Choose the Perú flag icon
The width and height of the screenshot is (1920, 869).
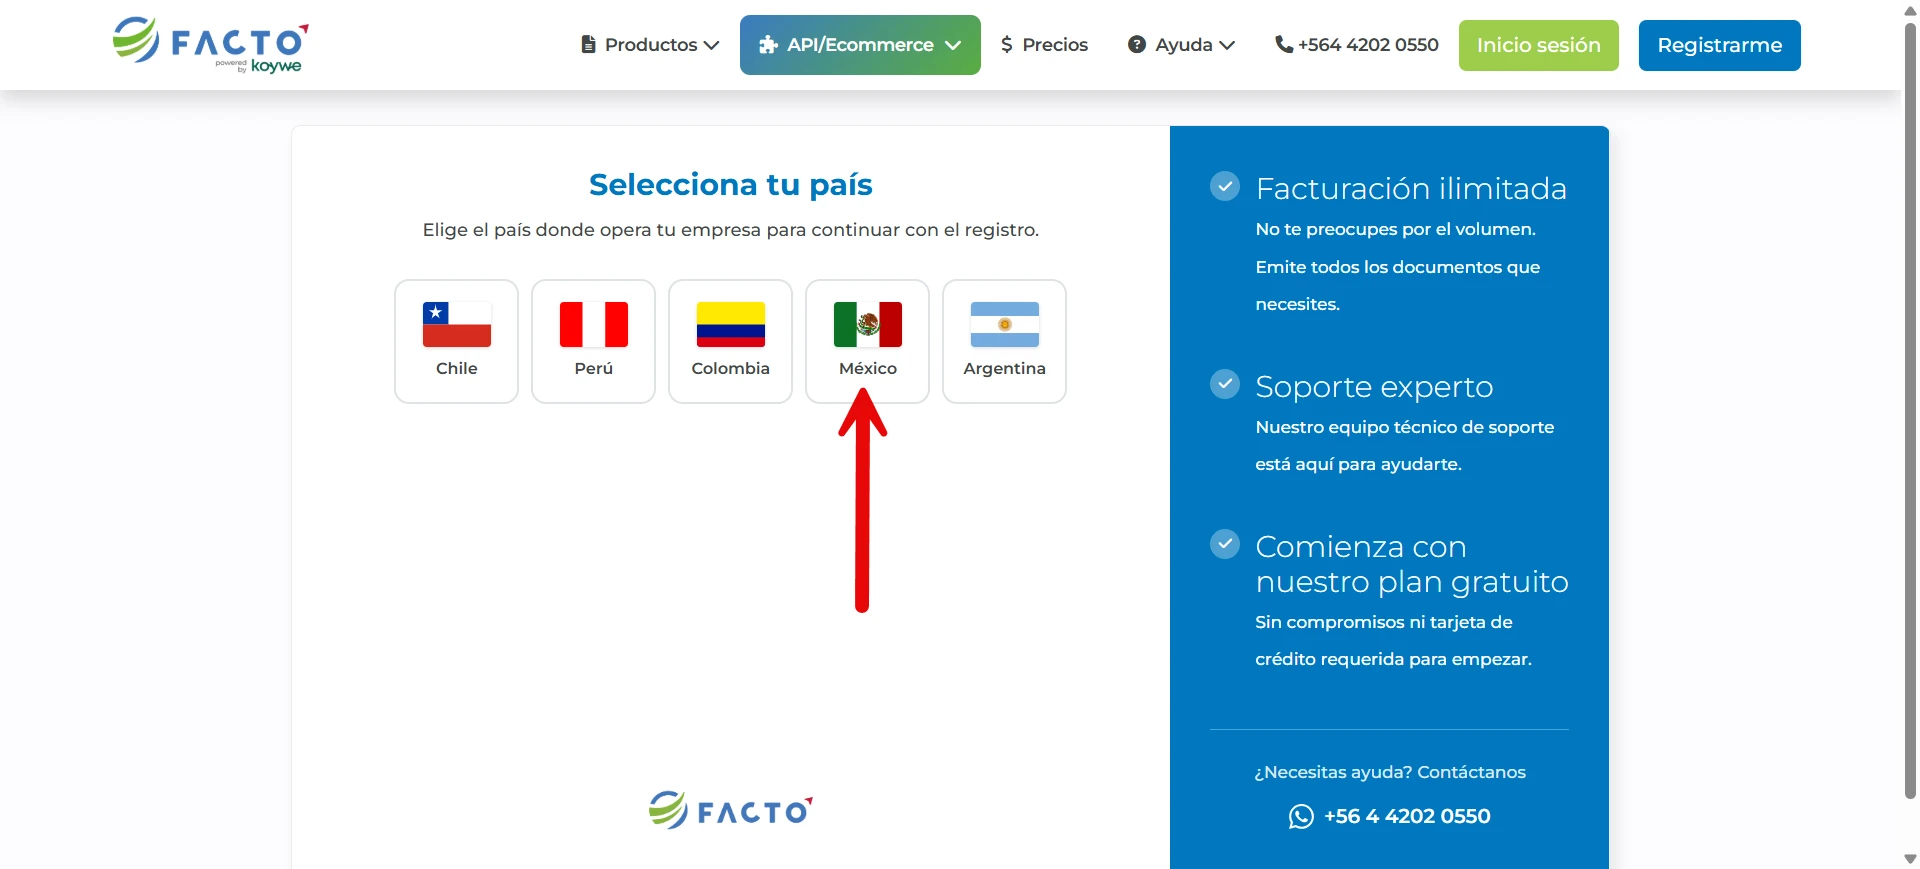(x=594, y=324)
